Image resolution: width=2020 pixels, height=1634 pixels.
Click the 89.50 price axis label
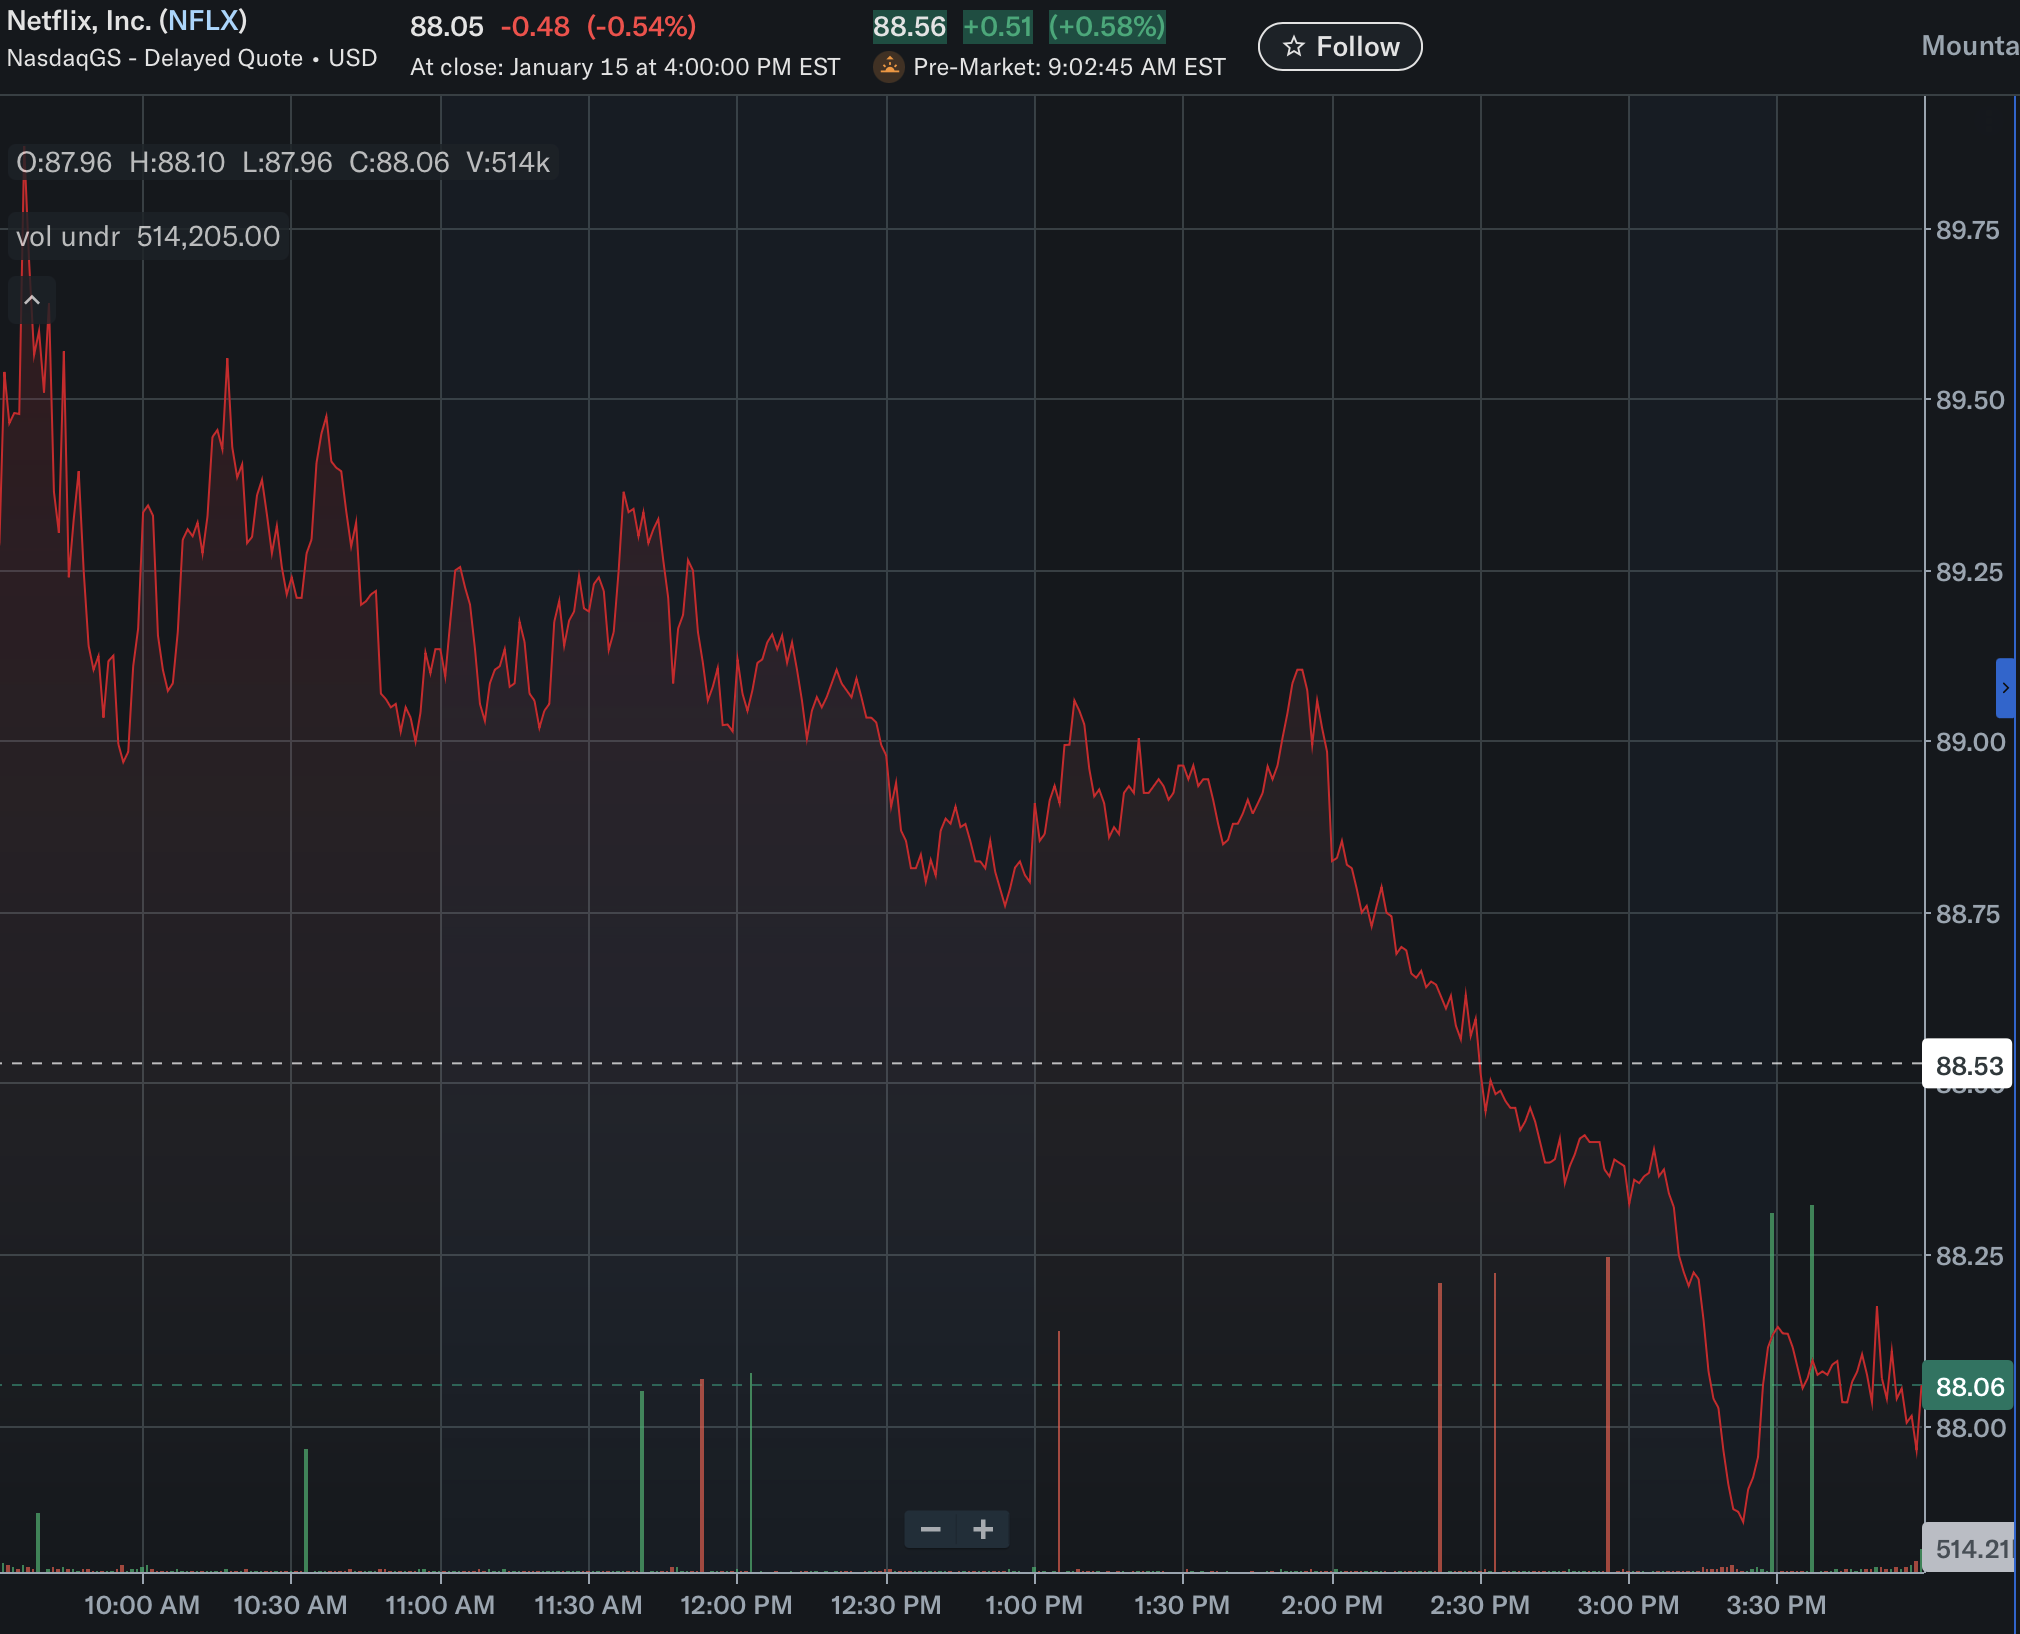(1969, 400)
